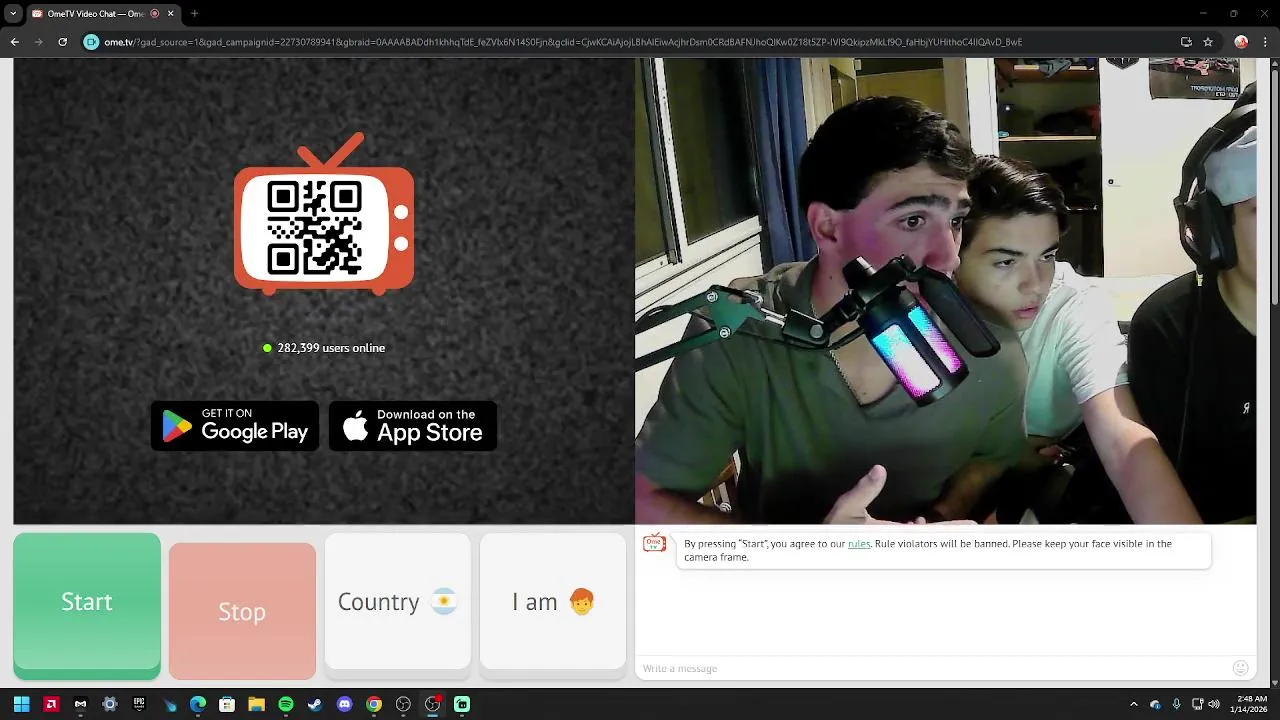Click the install app icon in address bar

pyautogui.click(x=1186, y=42)
